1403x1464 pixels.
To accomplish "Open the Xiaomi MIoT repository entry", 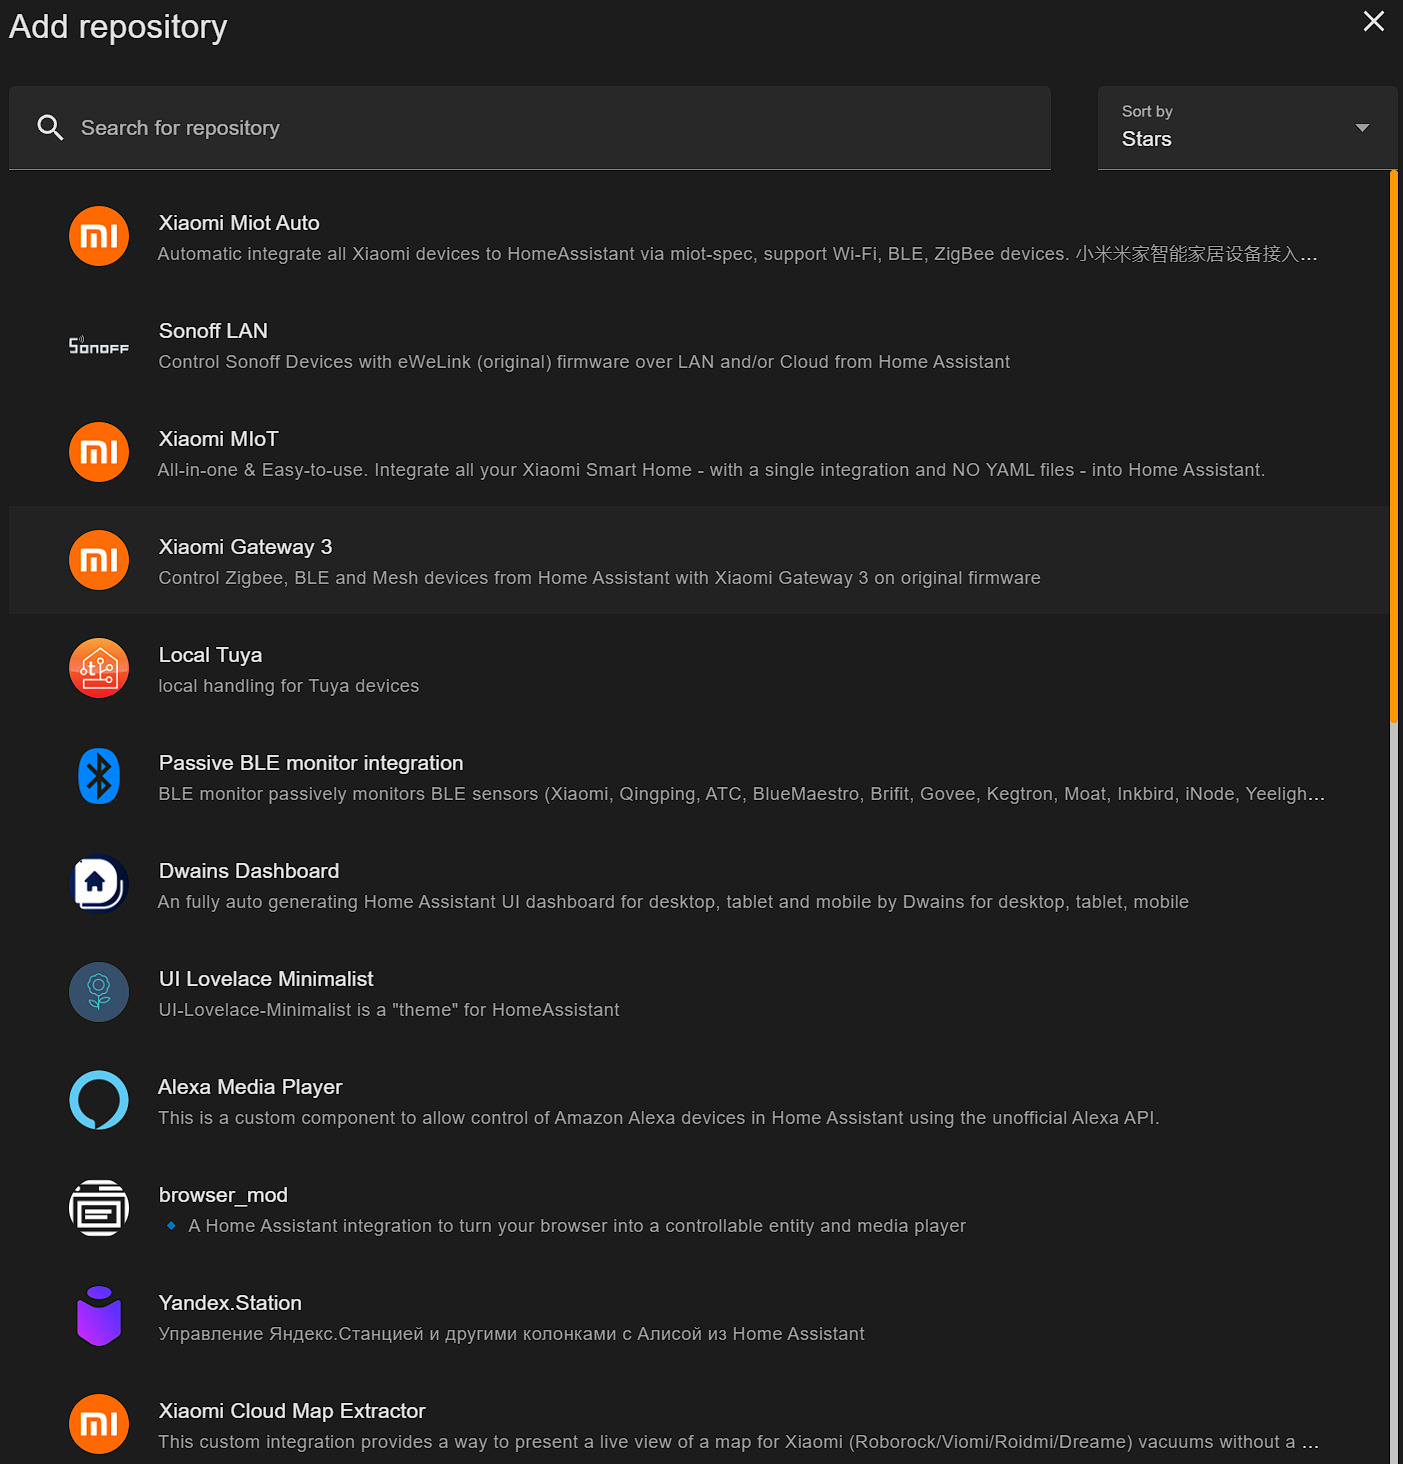I will pyautogui.click(x=600, y=452).
